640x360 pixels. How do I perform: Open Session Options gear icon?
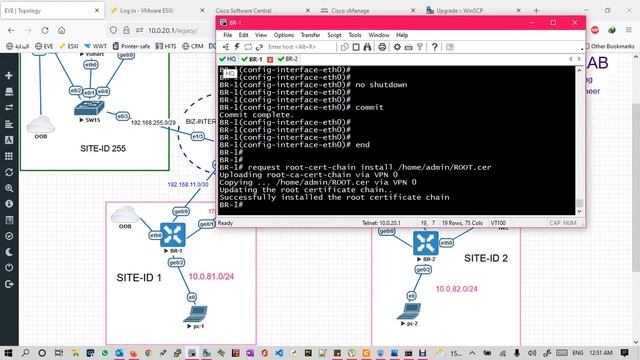[x=397, y=47]
